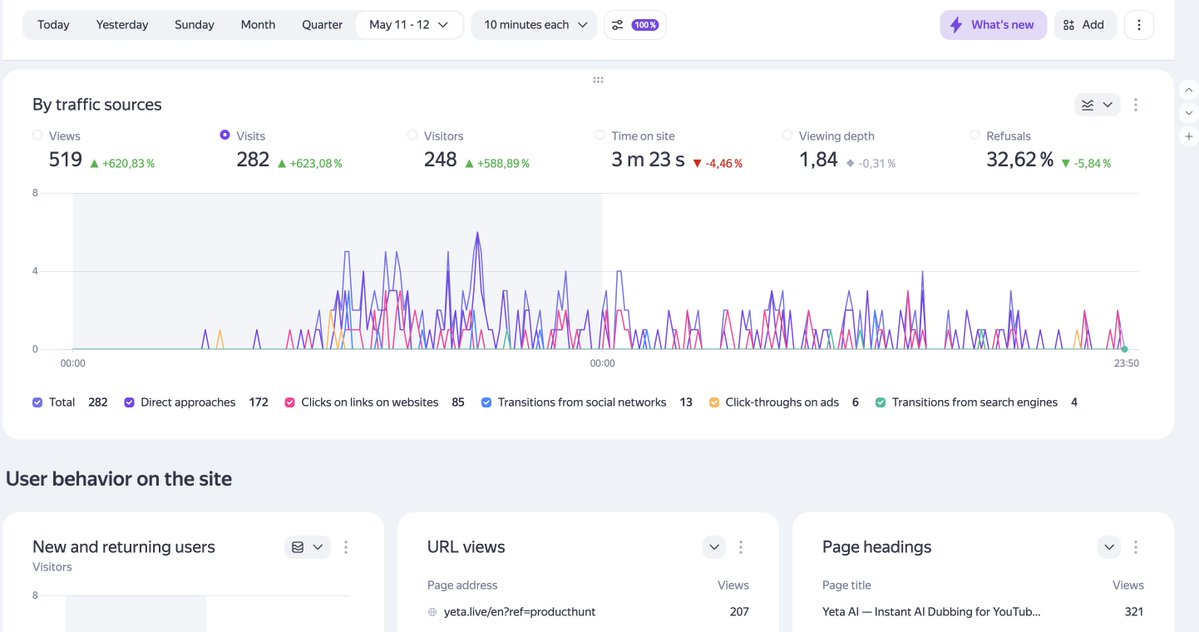
Task: Select the Visits metric radio button
Action: [225, 135]
